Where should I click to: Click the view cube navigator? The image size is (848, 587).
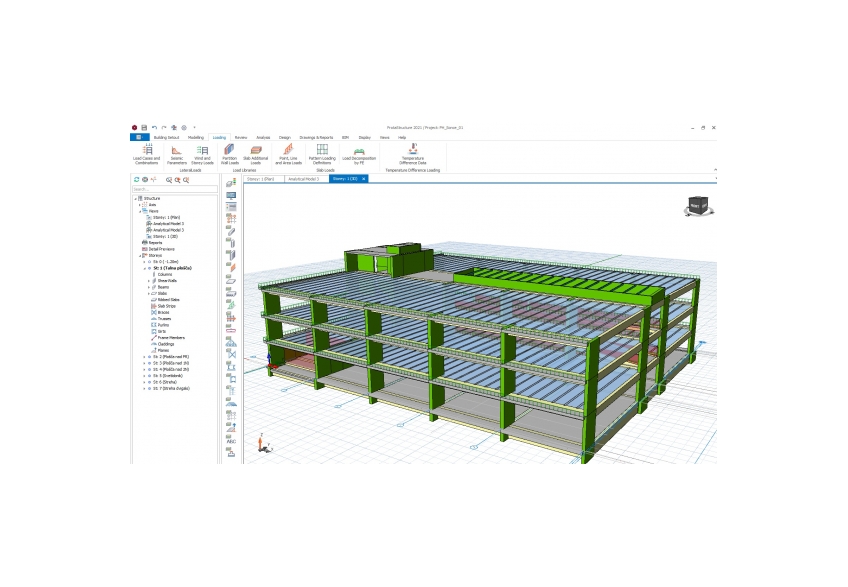(x=696, y=205)
